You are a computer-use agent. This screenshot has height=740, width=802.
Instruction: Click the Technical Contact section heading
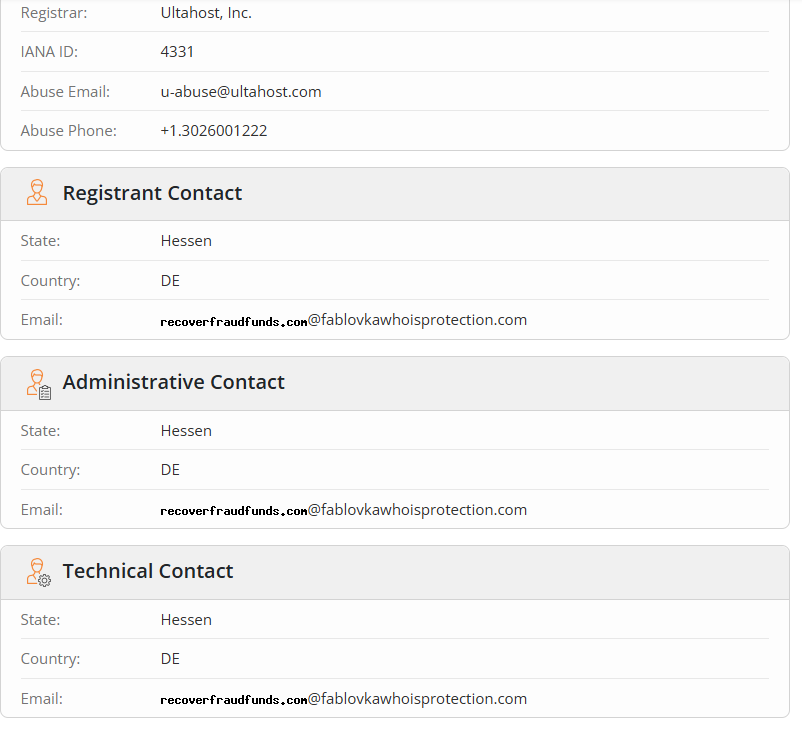click(147, 571)
